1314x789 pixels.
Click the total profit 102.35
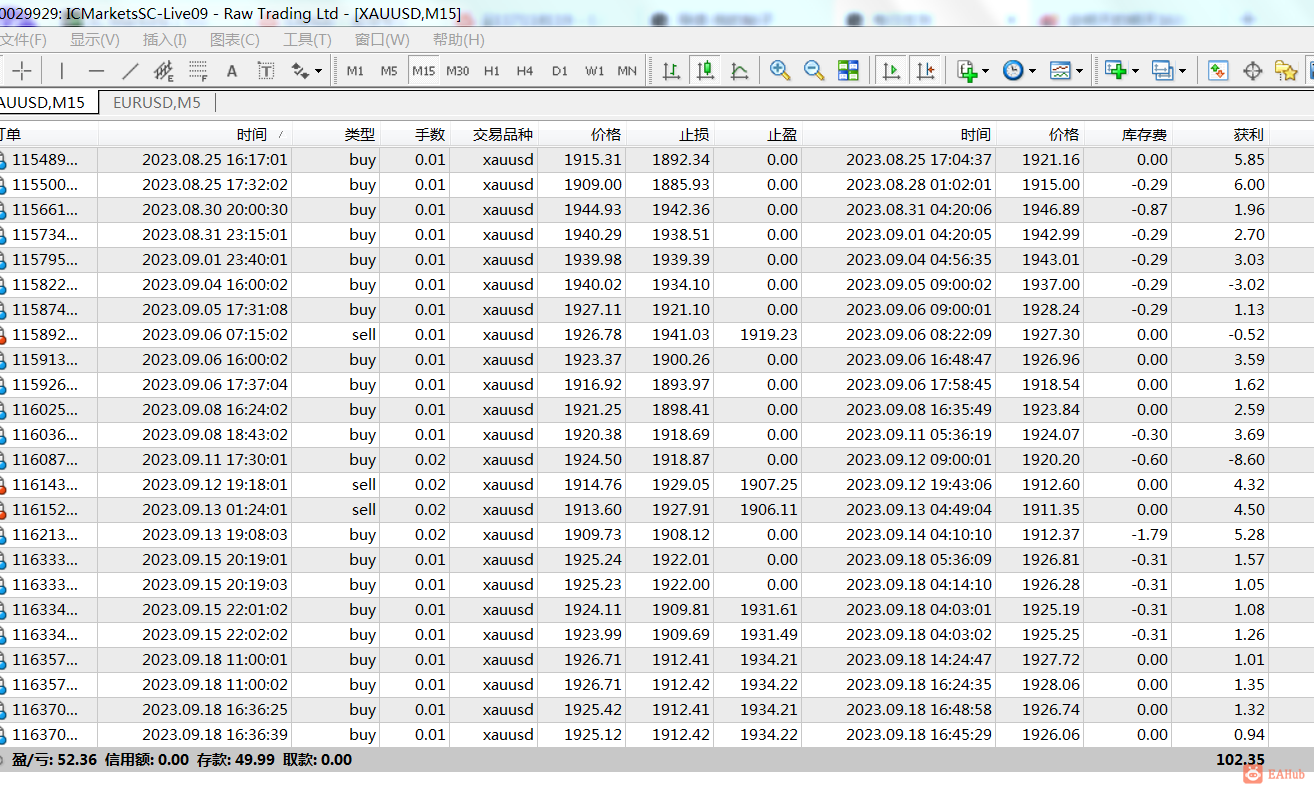1240,760
